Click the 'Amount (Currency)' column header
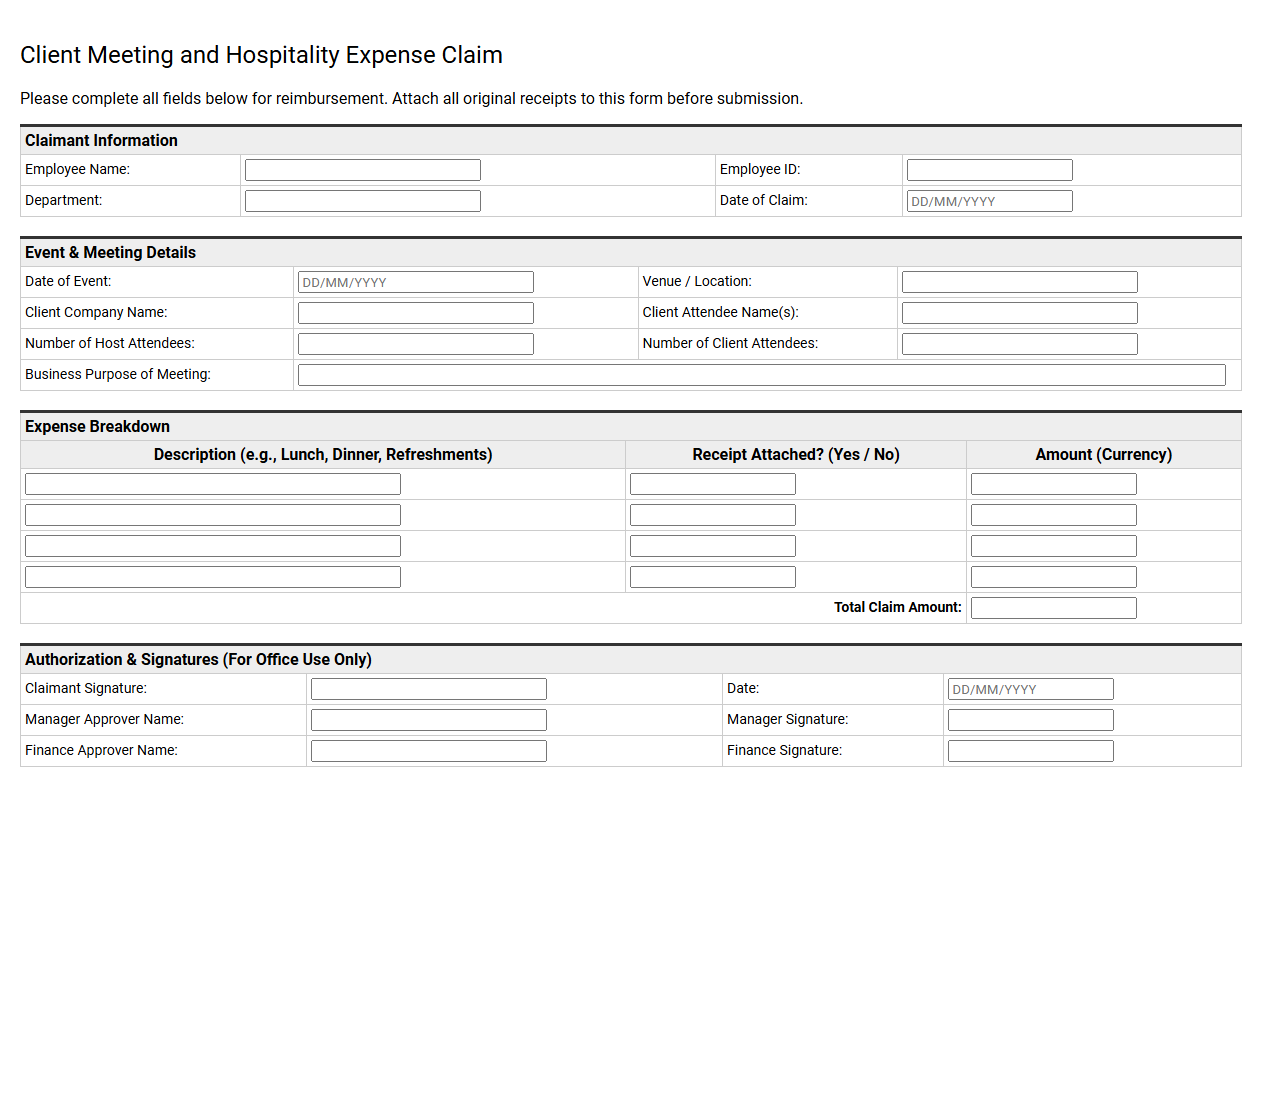 click(x=1104, y=455)
